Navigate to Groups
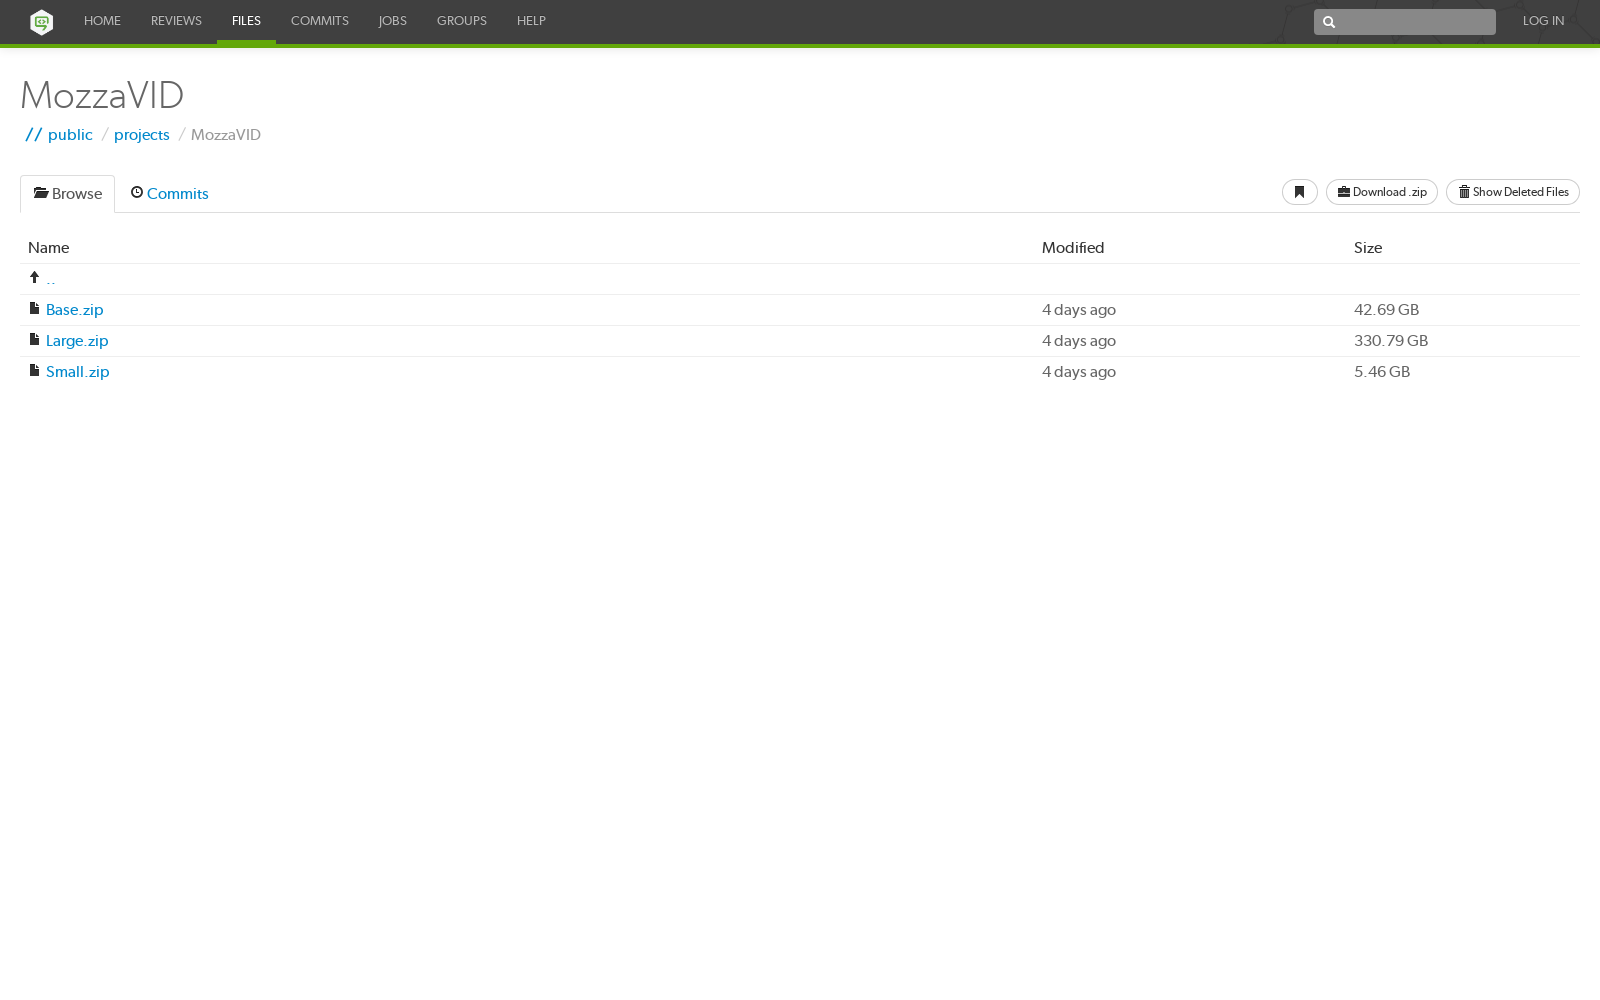Viewport: 1600px width, 1000px height. 462,21
